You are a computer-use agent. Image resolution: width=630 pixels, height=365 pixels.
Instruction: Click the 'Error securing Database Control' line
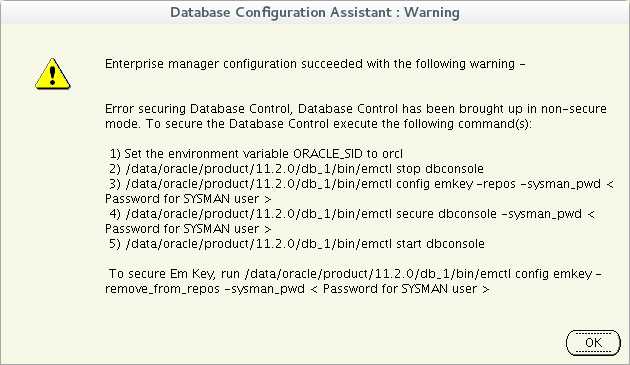point(356,109)
